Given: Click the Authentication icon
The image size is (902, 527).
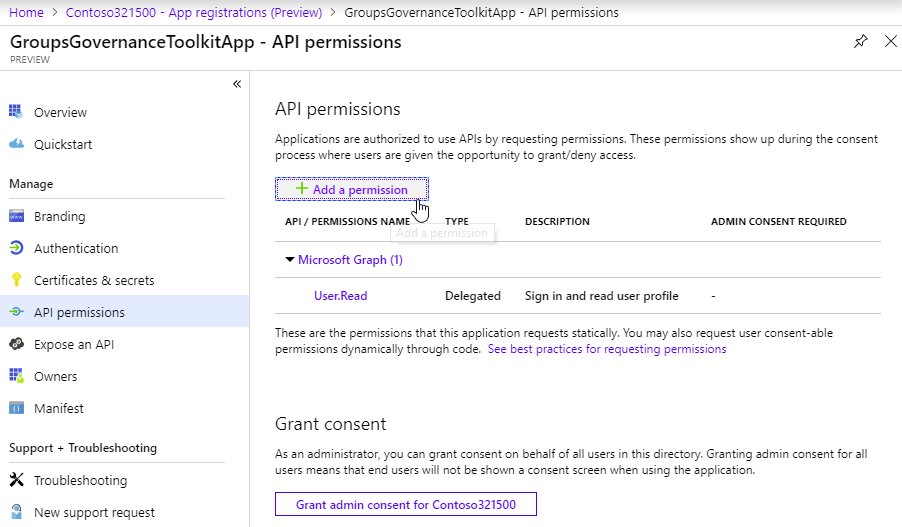Looking at the screenshot, I should [x=16, y=248].
